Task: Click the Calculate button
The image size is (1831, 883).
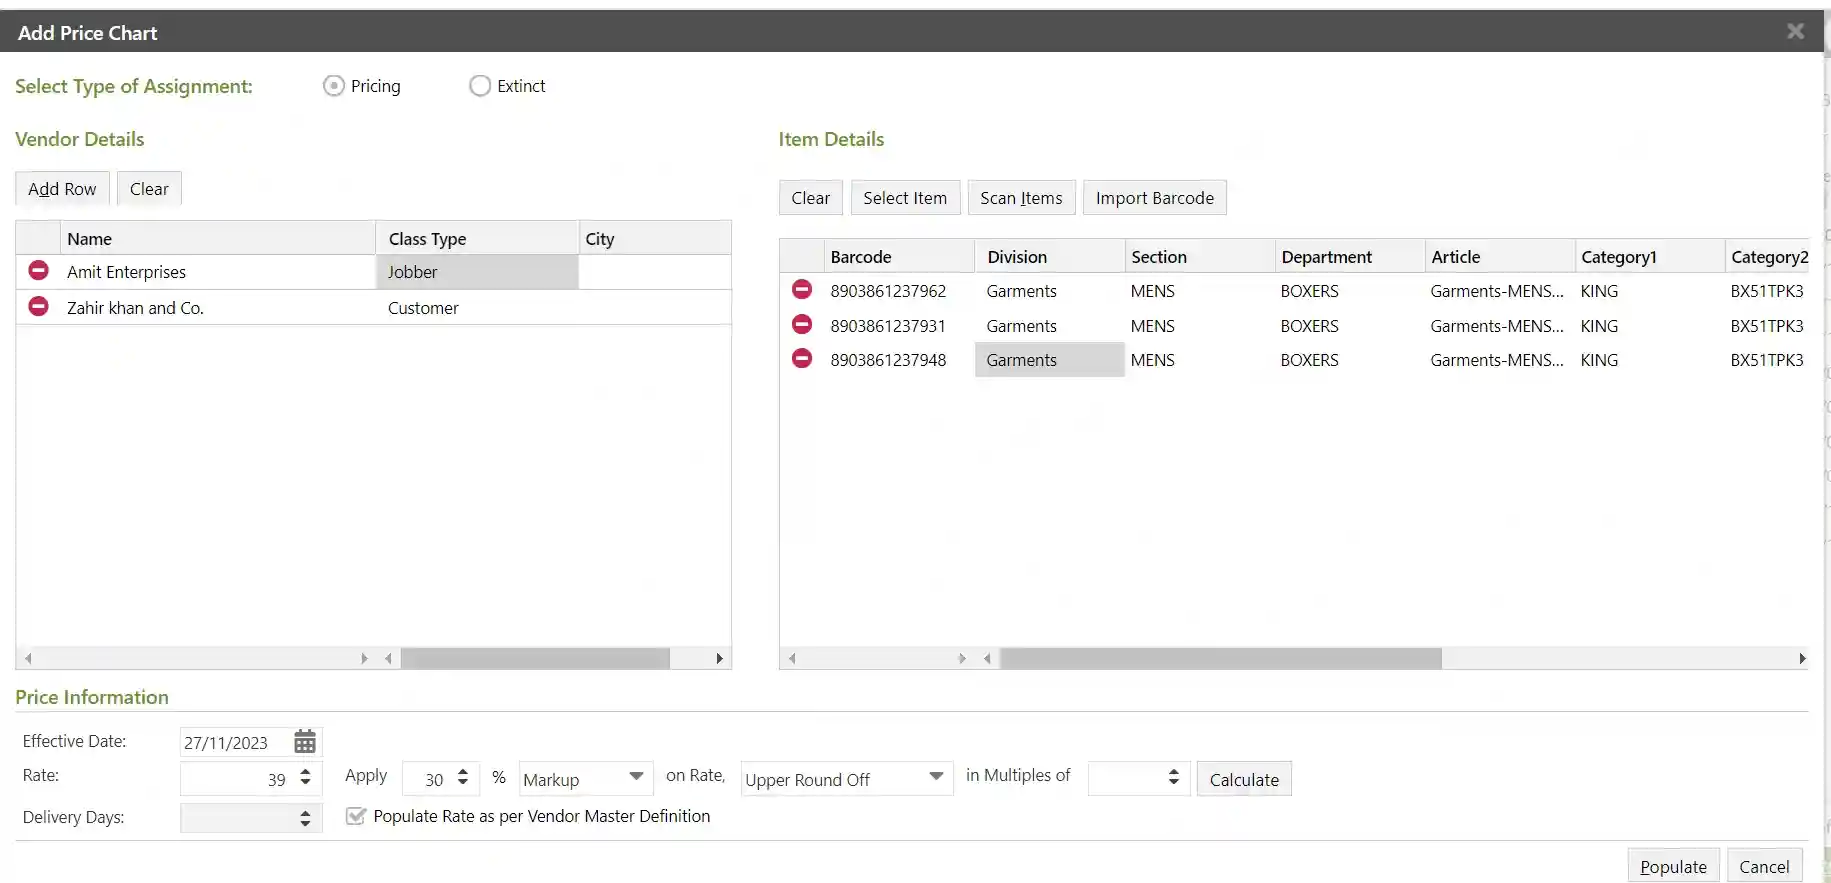Action: tap(1244, 779)
